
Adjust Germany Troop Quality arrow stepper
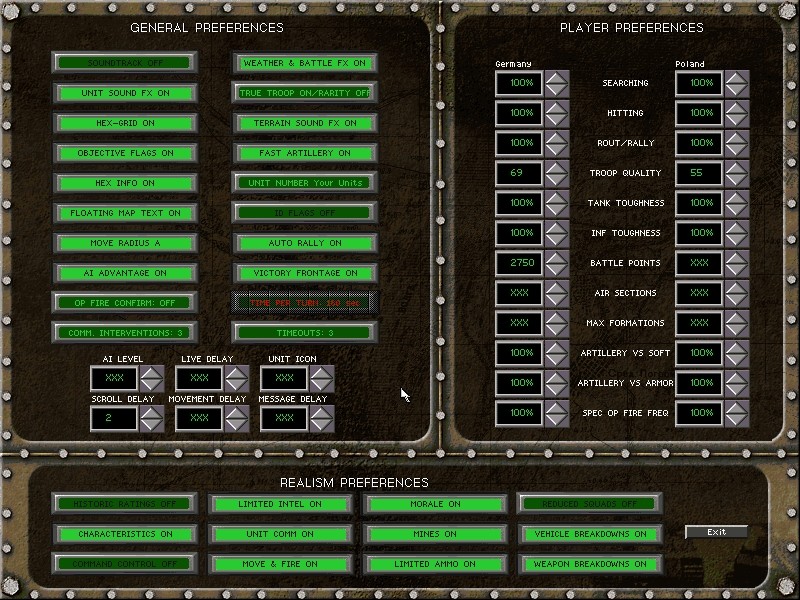point(557,173)
